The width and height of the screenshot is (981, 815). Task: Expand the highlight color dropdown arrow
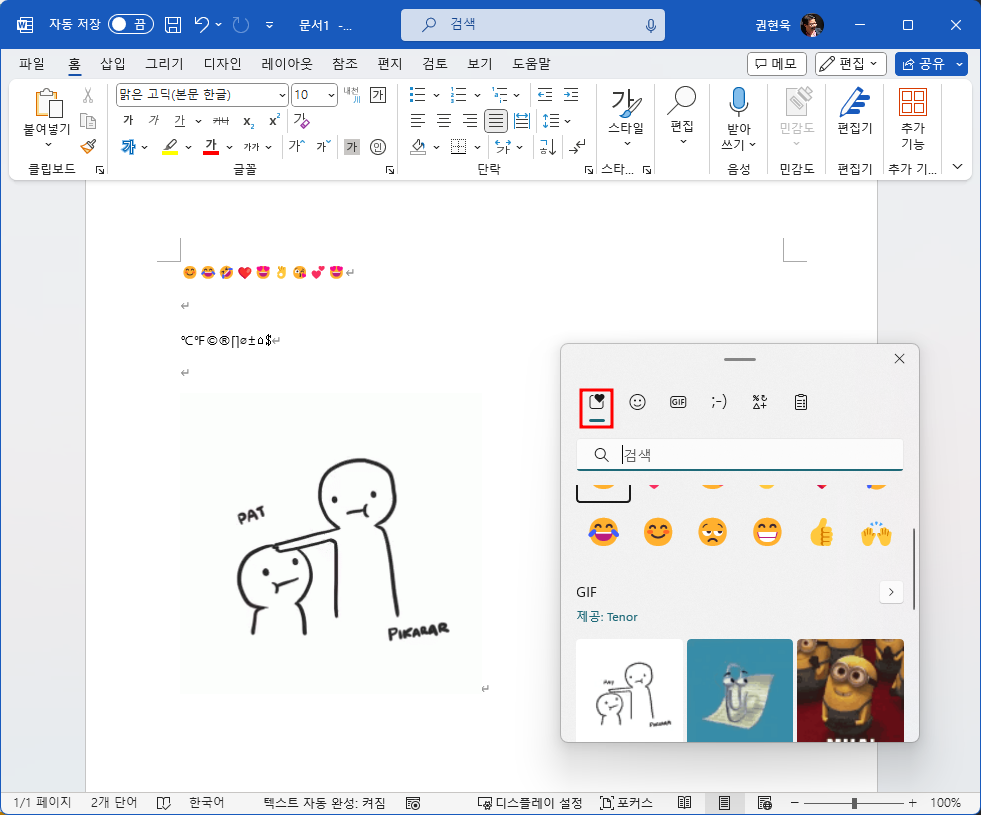(188, 148)
